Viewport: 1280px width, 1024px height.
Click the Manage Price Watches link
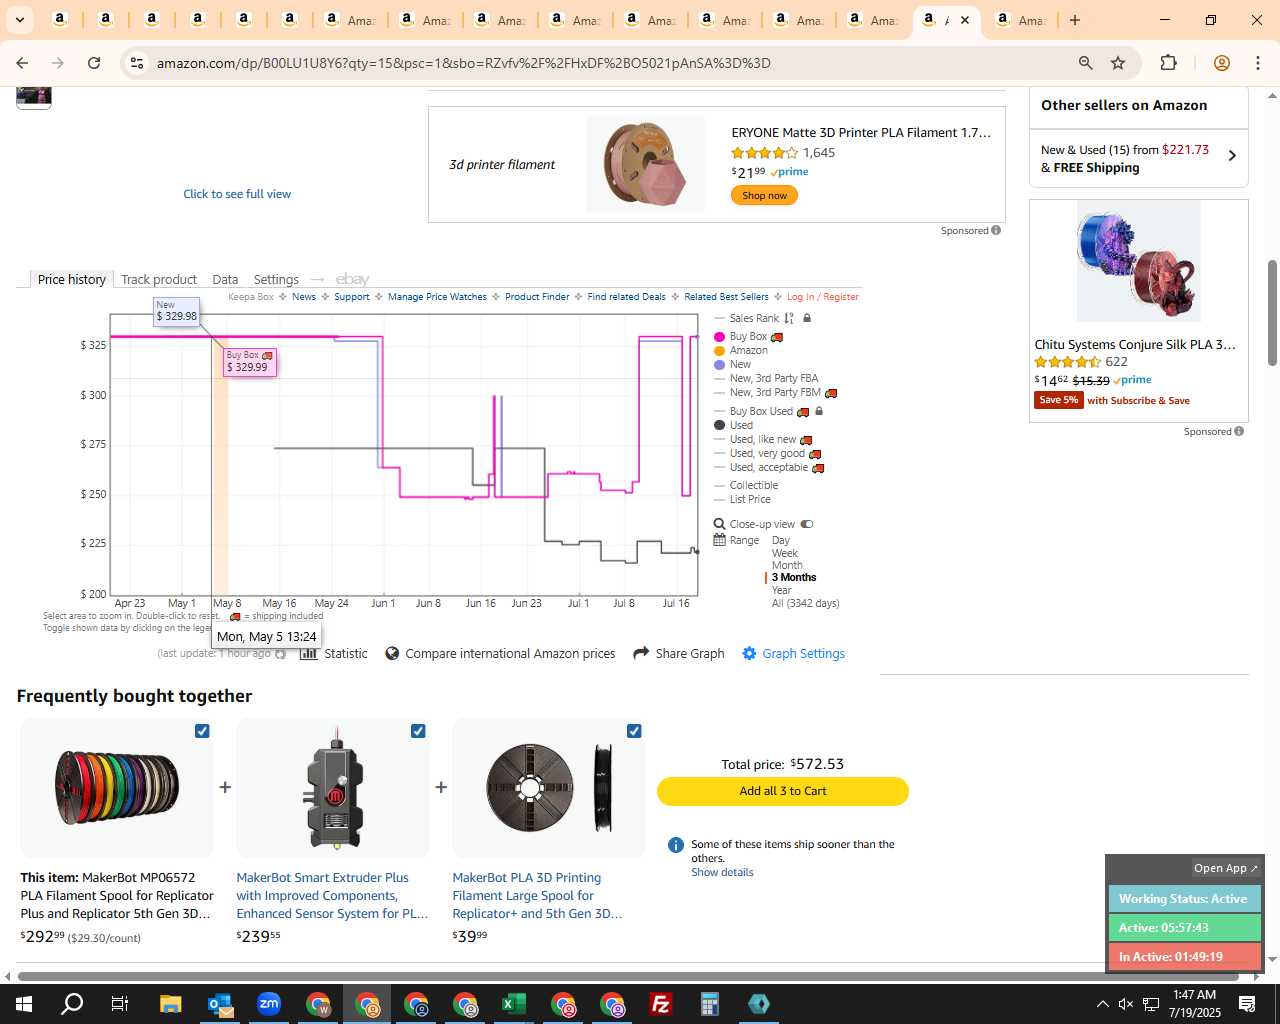pyautogui.click(x=437, y=297)
